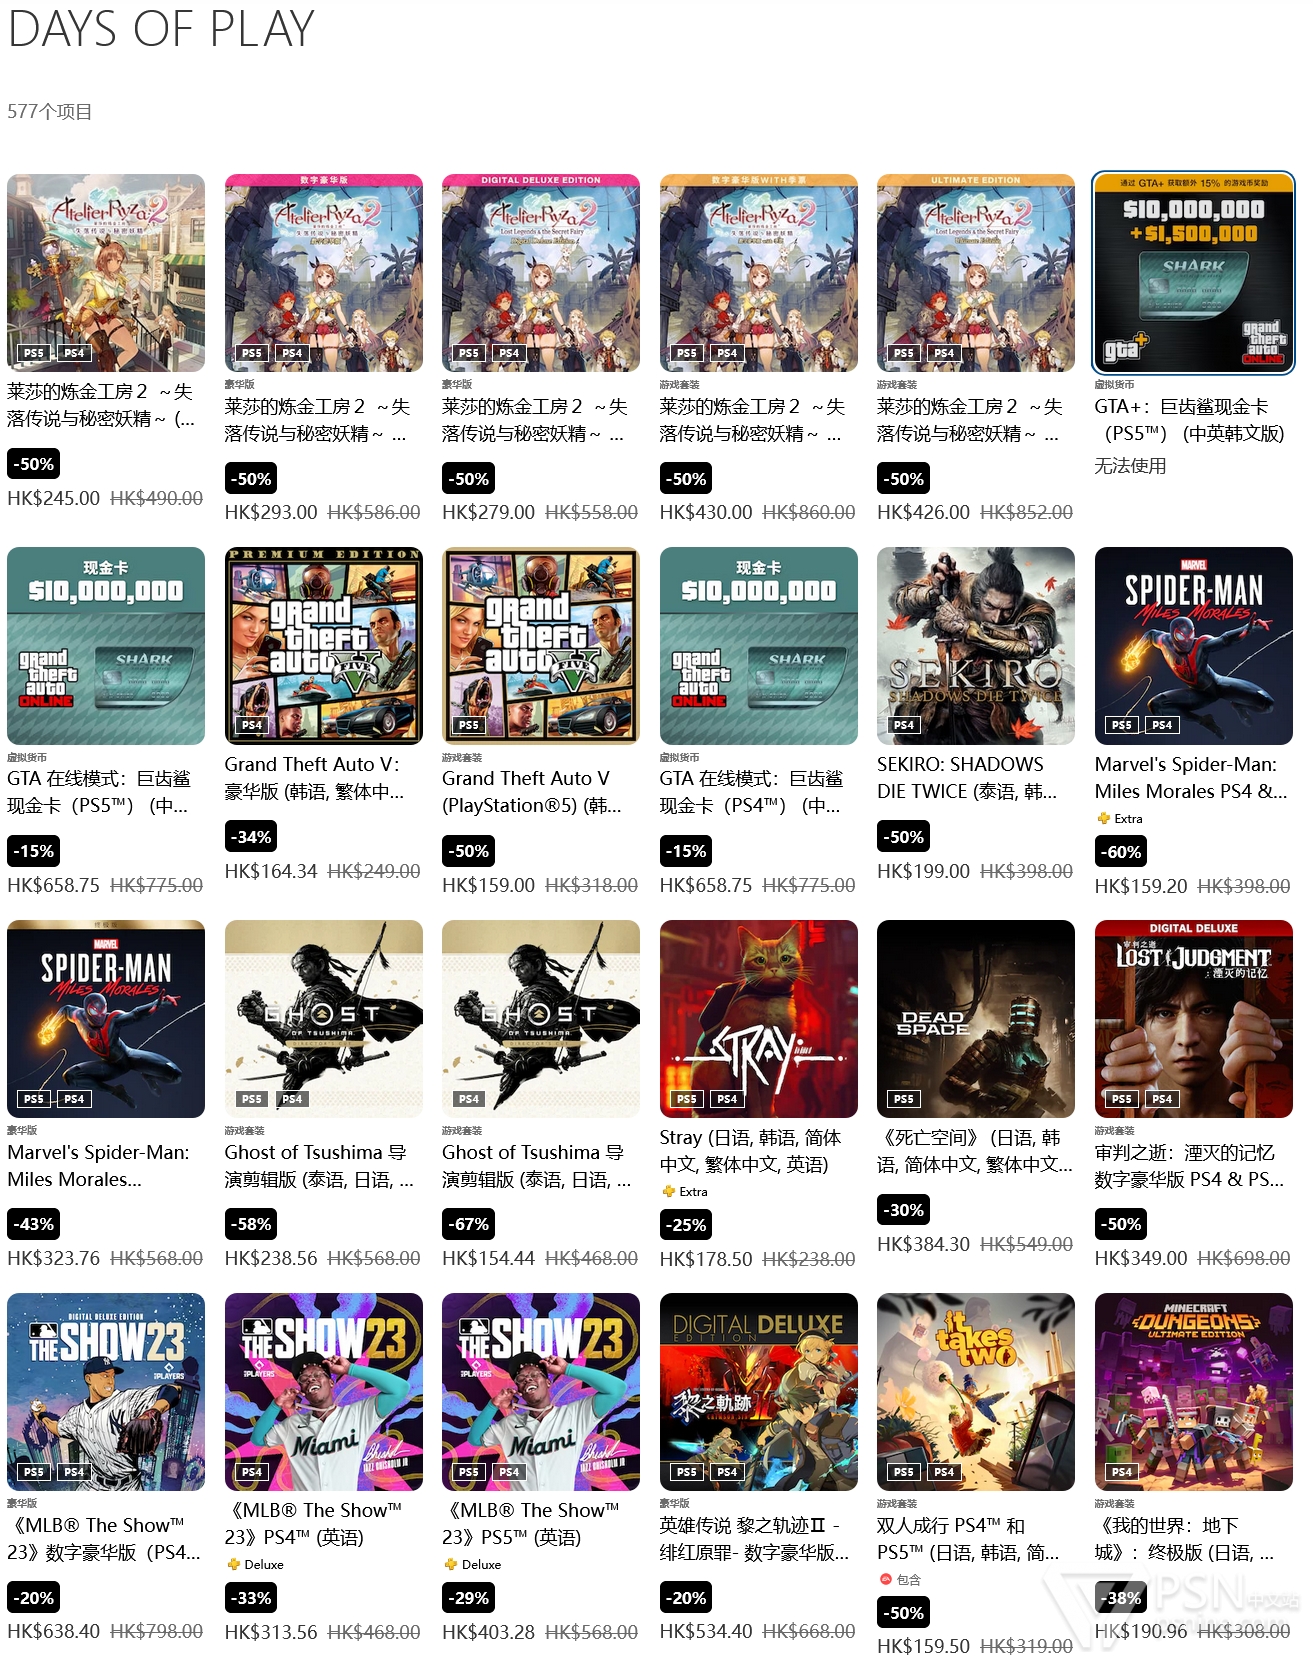The image size is (1313, 1663).
Task: Open the GTA+ Megalodon cash card thumbnail
Action: [1194, 273]
